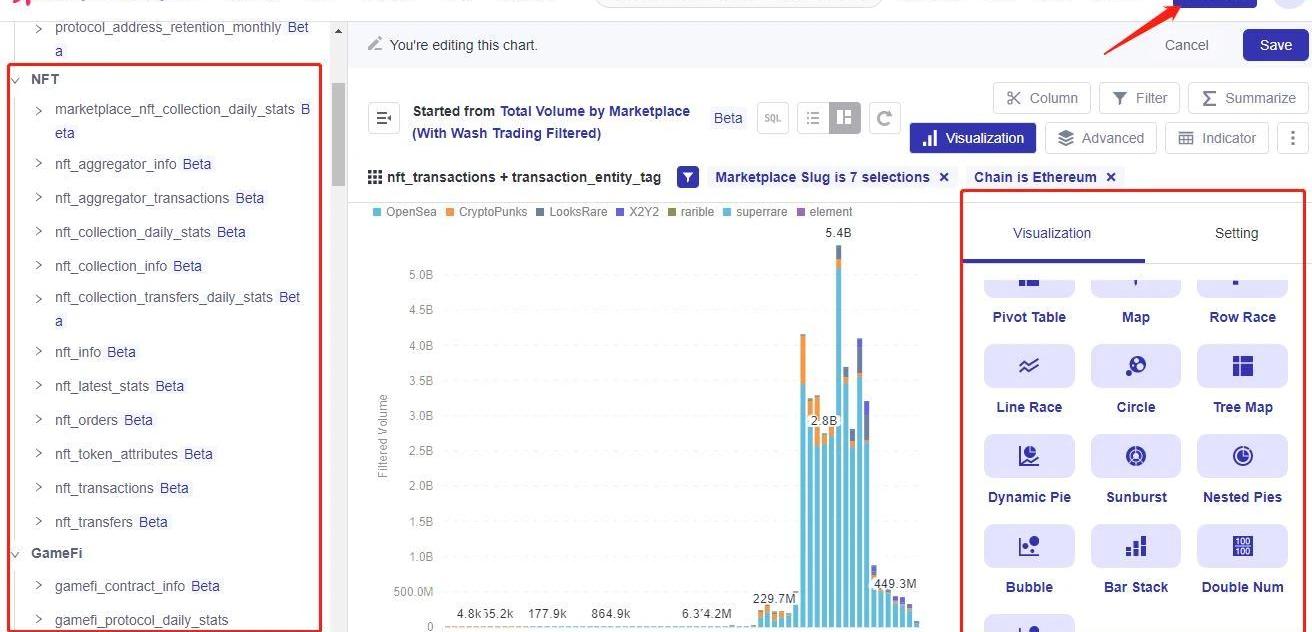
Task: Switch to the Visualization tab in side panel
Action: coord(1052,233)
